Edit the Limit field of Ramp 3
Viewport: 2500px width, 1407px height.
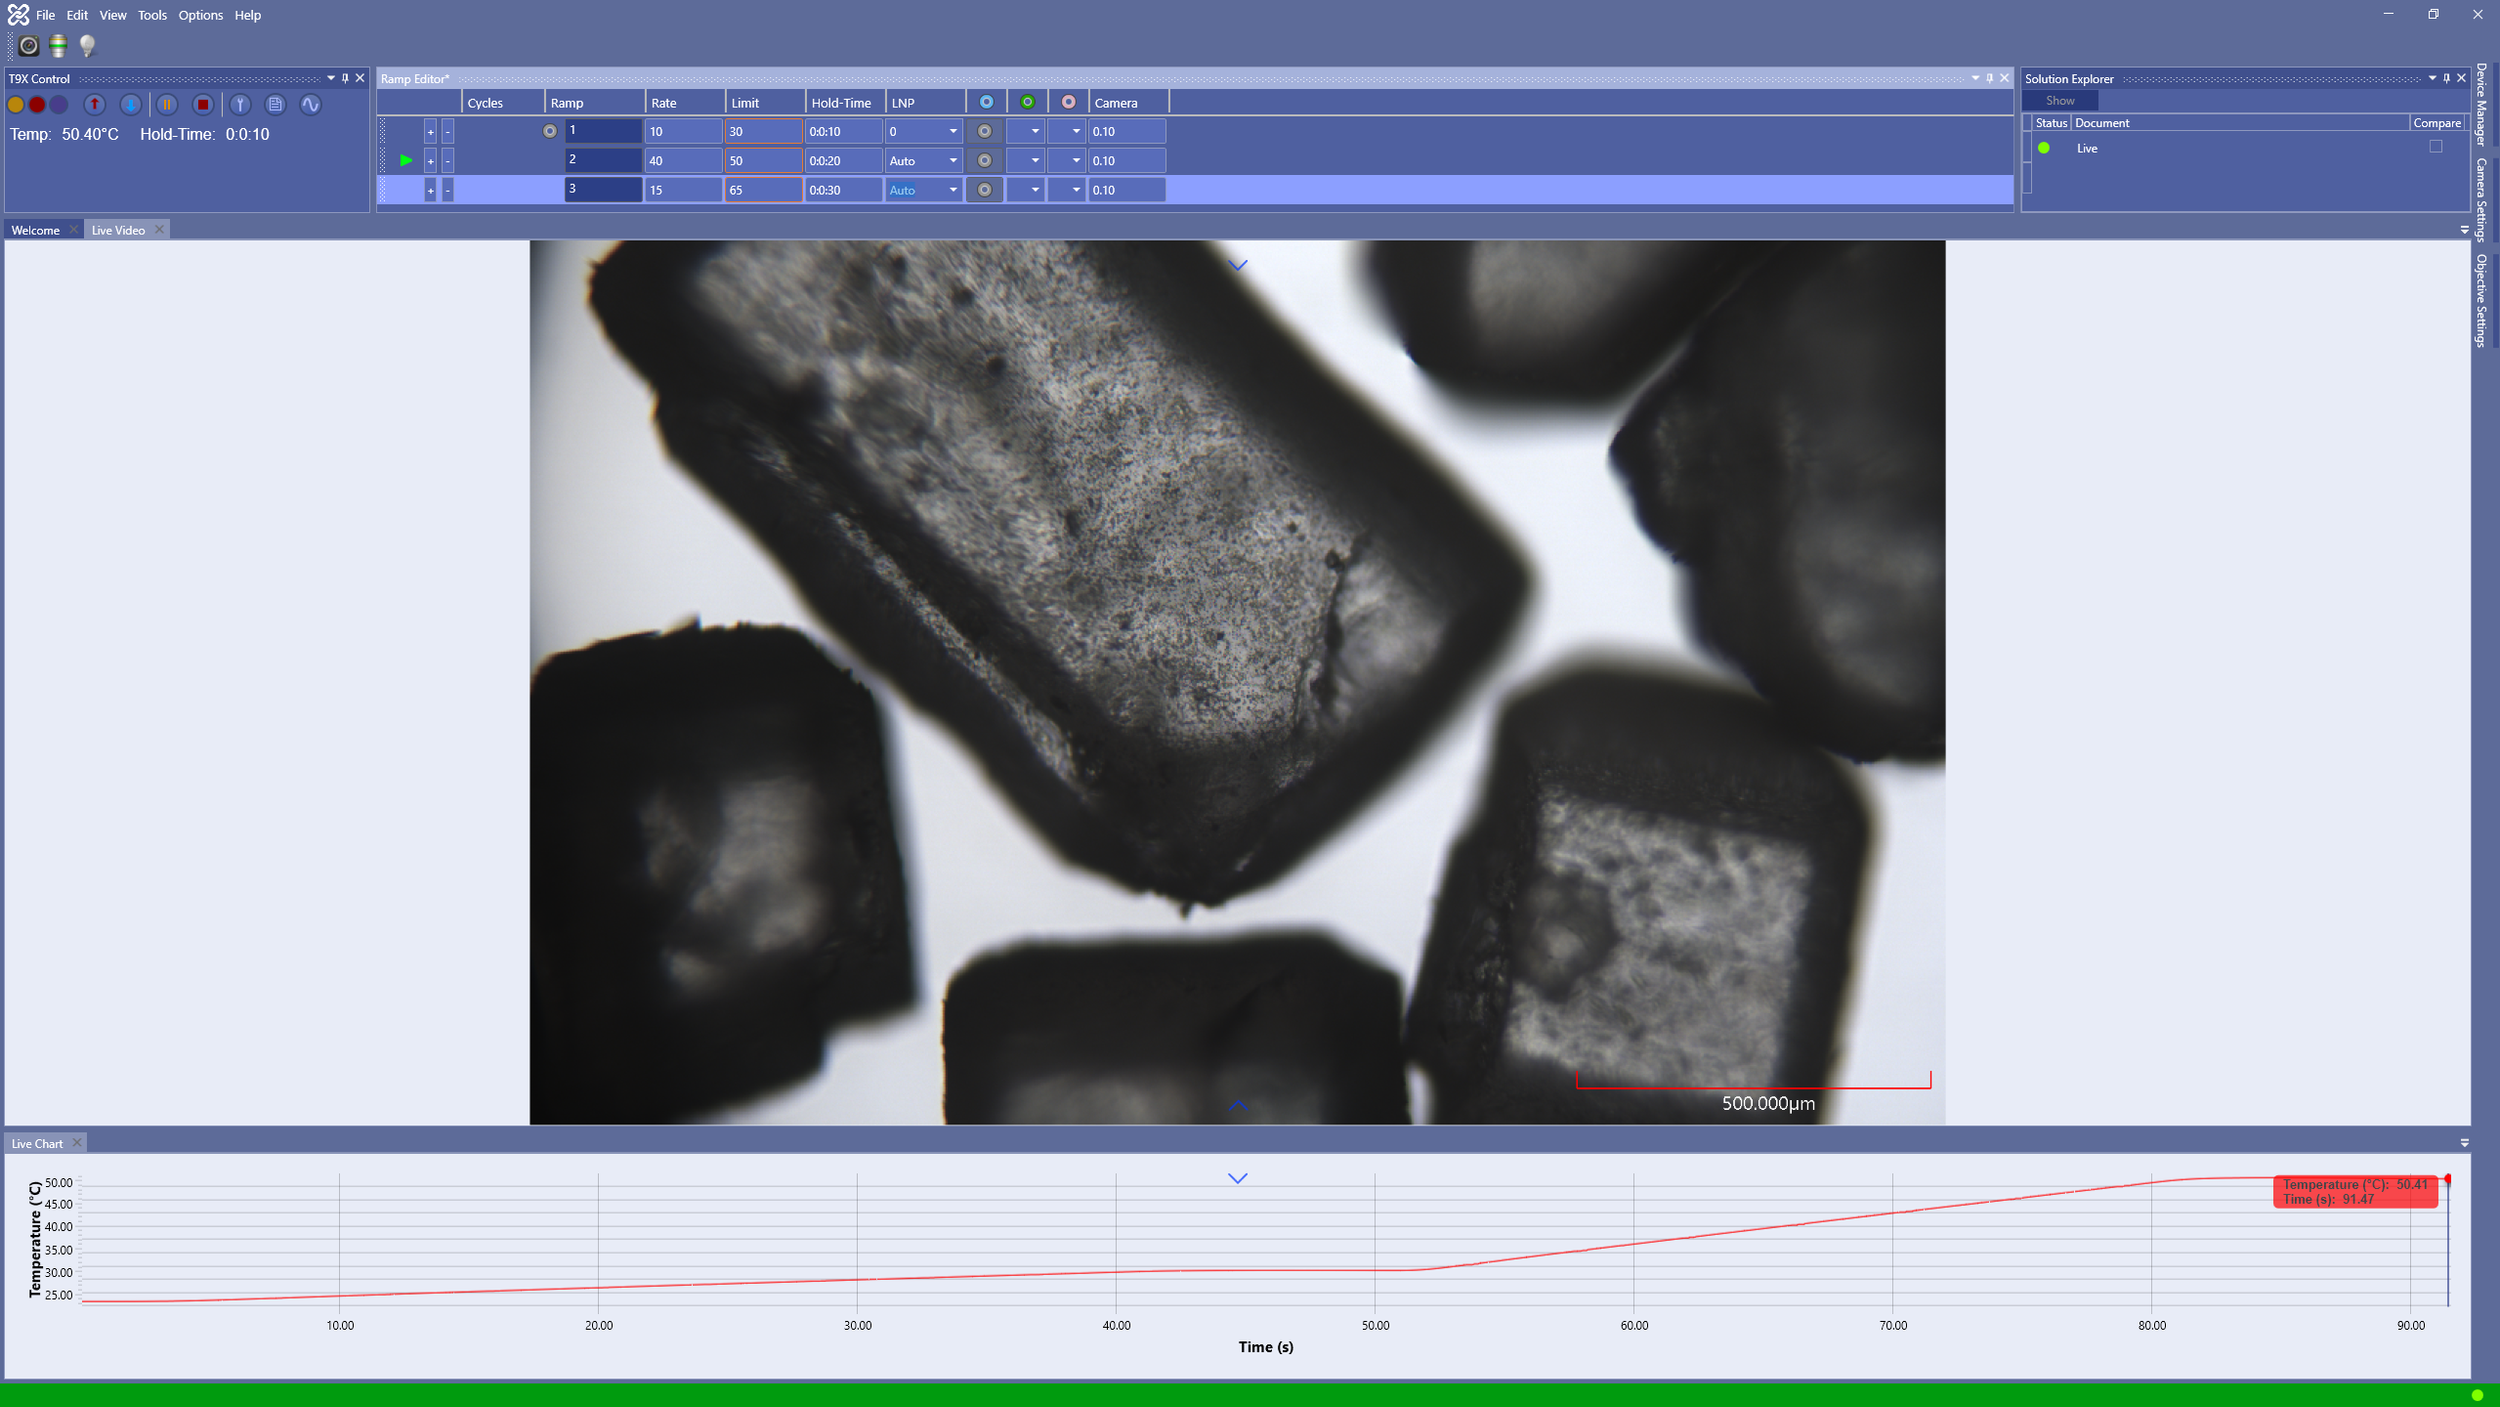[763, 189]
